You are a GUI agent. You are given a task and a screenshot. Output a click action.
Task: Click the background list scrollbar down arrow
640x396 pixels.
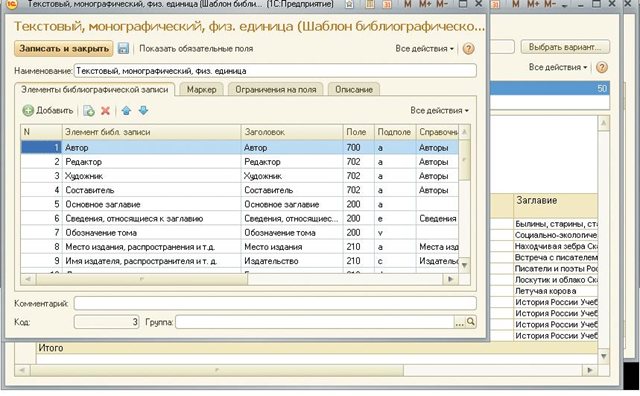click(x=604, y=356)
